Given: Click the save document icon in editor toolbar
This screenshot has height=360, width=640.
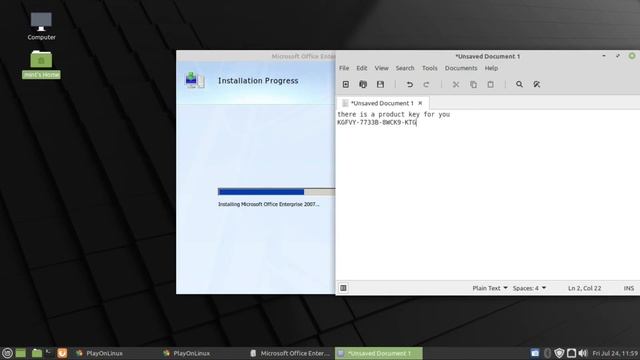Looking at the screenshot, I should 380,84.
